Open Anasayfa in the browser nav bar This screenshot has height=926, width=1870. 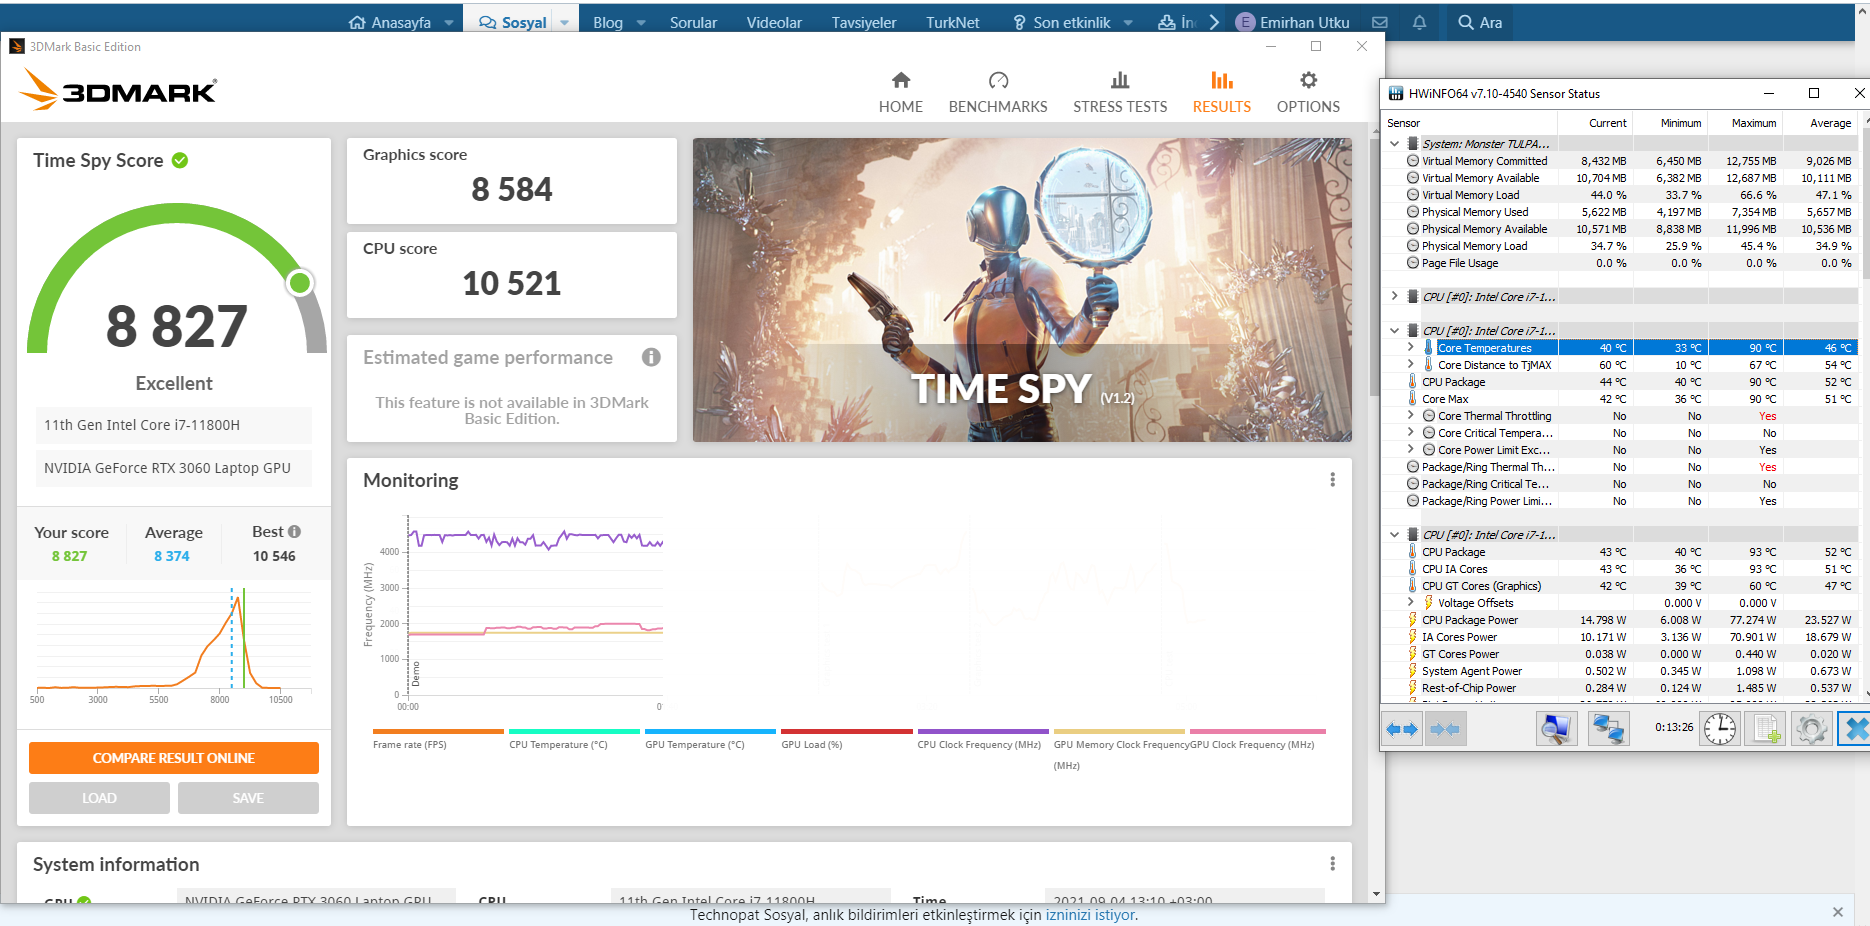click(390, 22)
